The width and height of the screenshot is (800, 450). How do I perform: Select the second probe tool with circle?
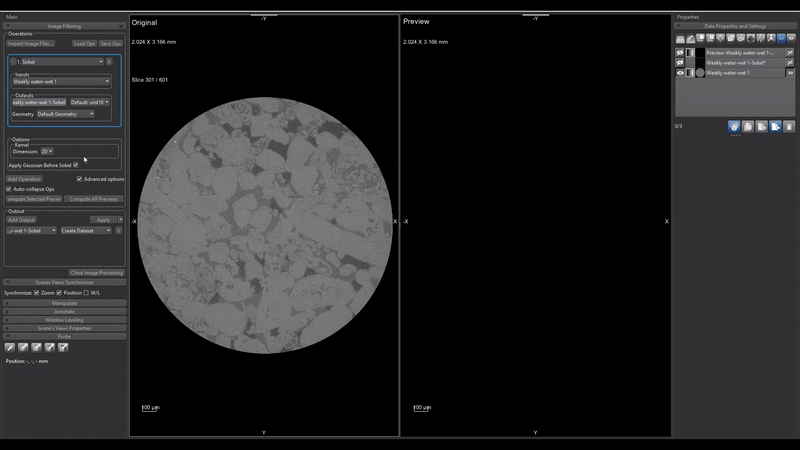[23, 347]
